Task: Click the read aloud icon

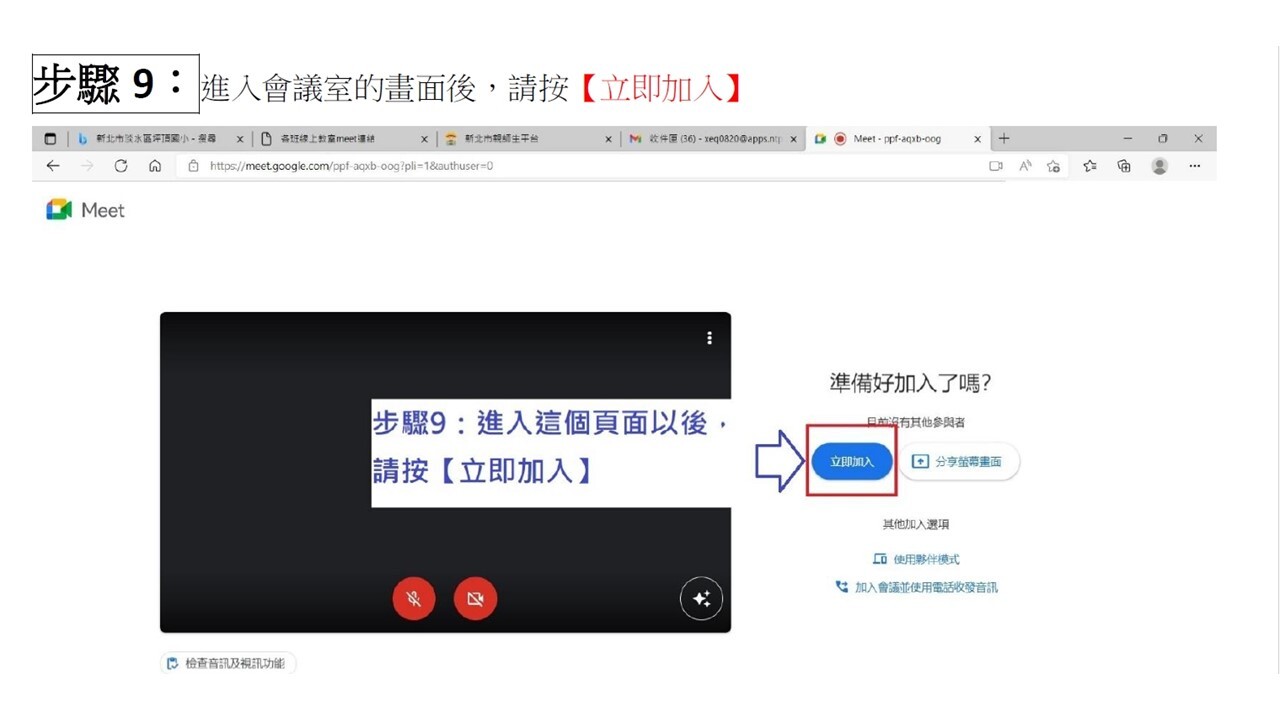Action: pos(1025,166)
